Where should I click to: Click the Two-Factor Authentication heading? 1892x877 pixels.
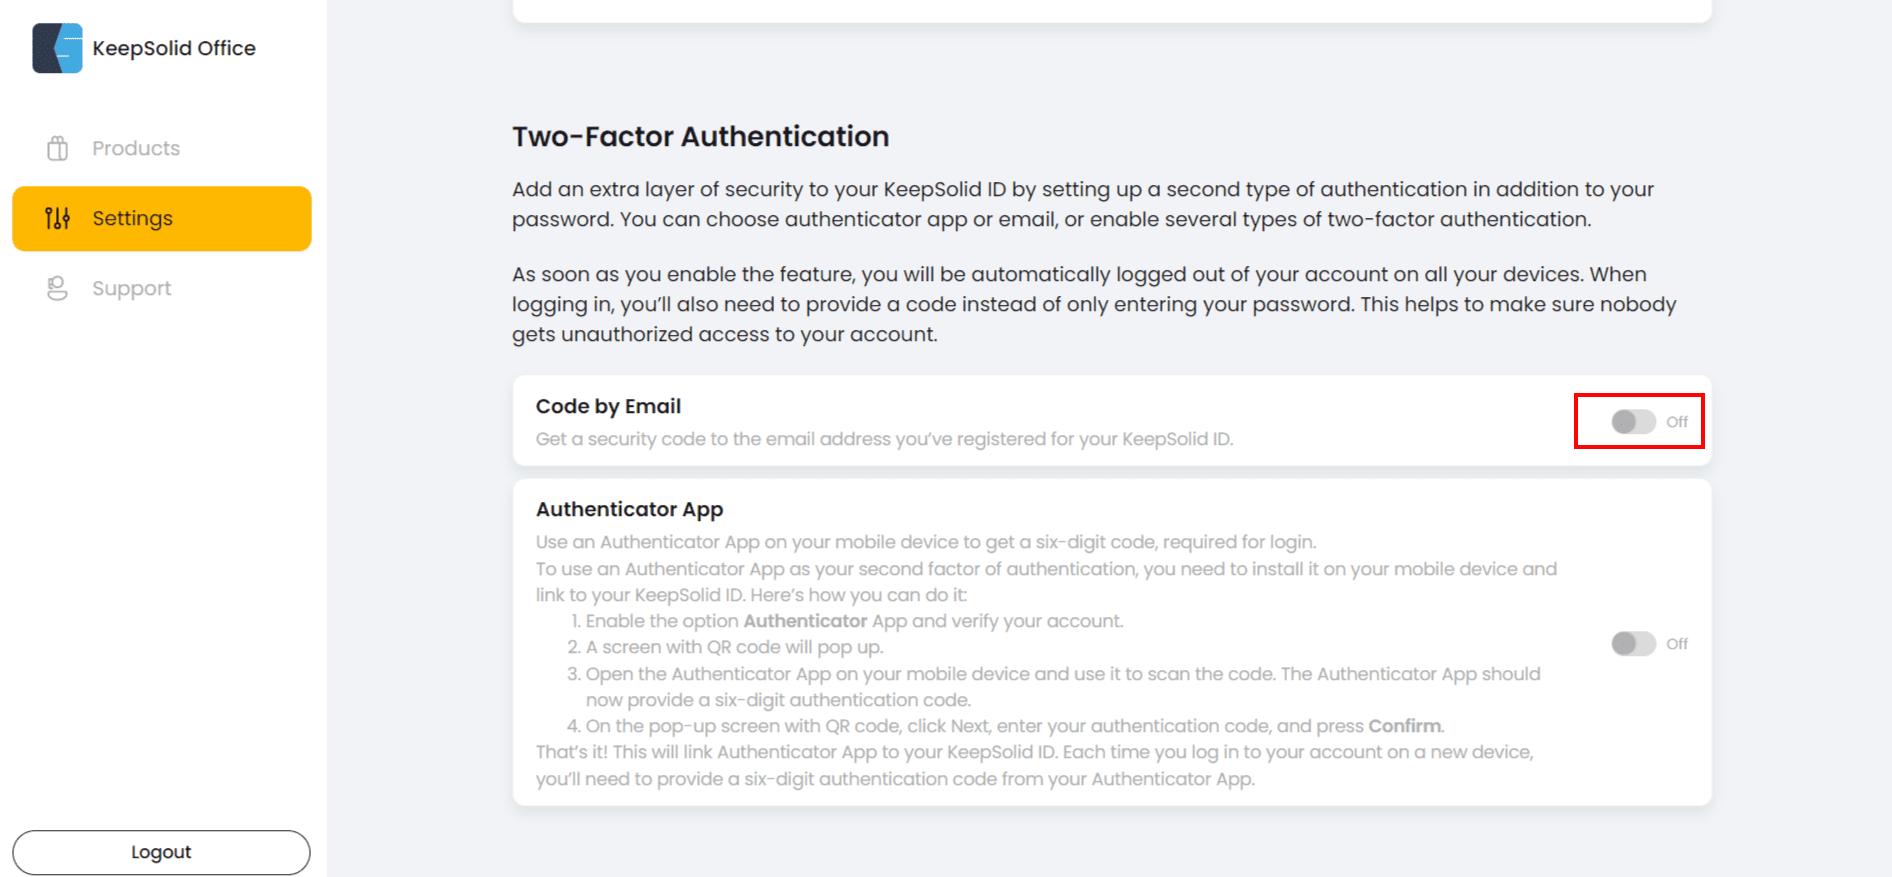[700, 136]
